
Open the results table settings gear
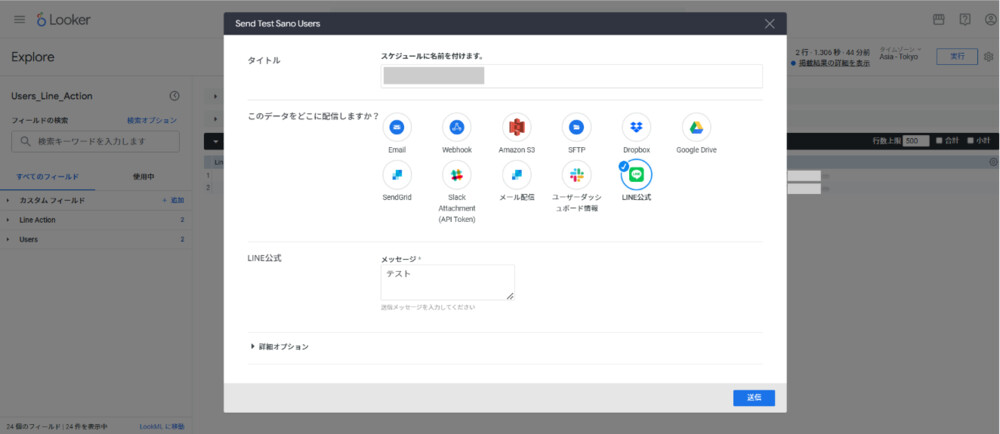point(993,163)
